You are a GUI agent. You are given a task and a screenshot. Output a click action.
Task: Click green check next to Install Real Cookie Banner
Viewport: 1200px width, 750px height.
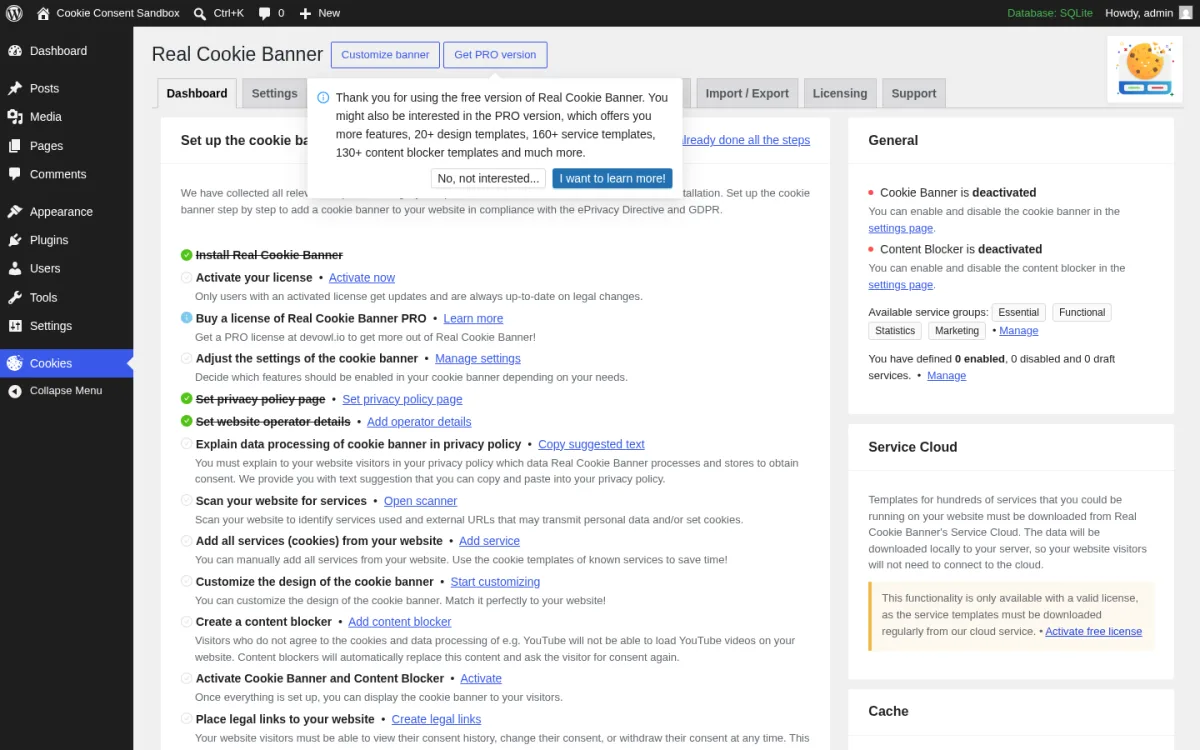(186, 255)
